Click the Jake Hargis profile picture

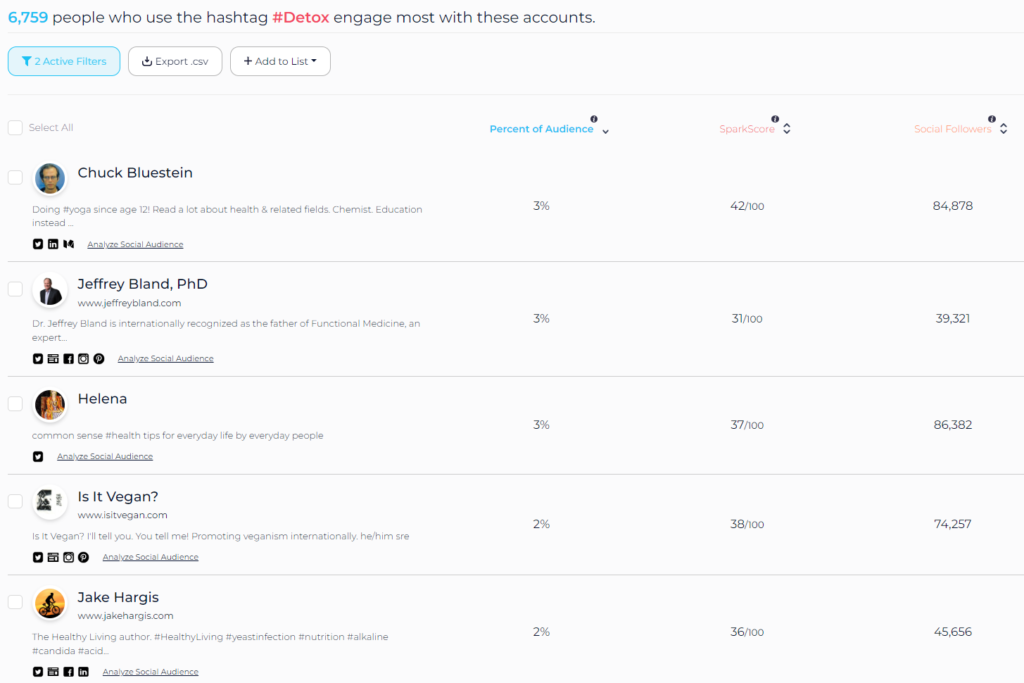click(x=50, y=603)
